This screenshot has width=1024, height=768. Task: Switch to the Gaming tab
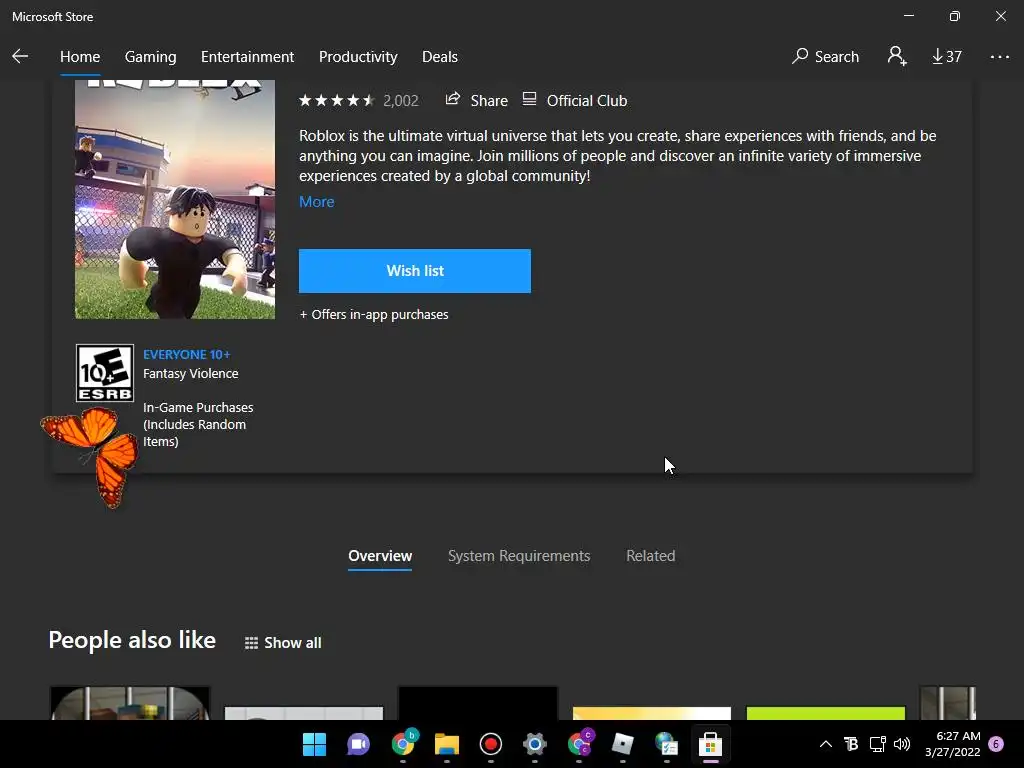[x=150, y=57]
